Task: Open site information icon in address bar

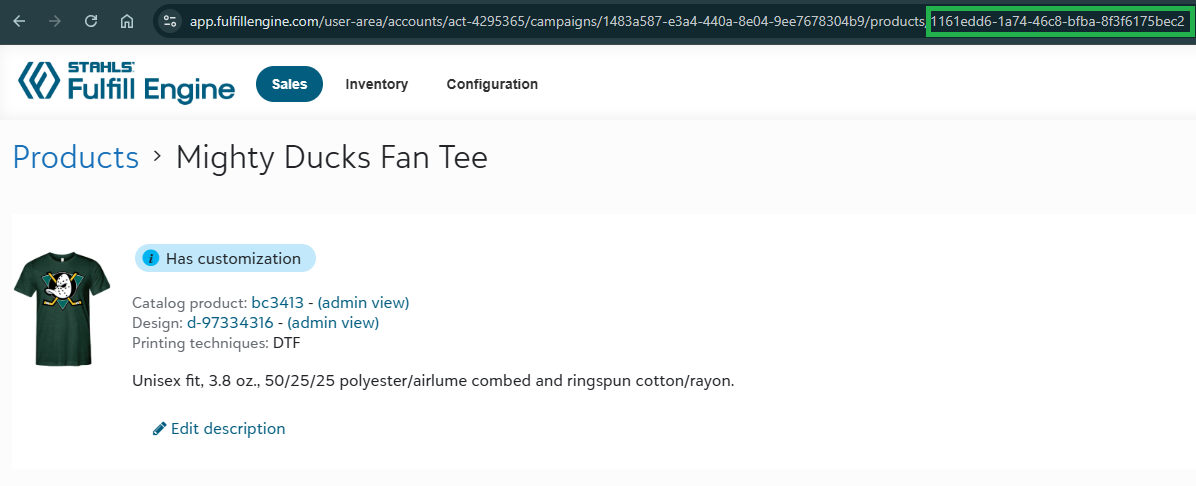Action: [170, 21]
